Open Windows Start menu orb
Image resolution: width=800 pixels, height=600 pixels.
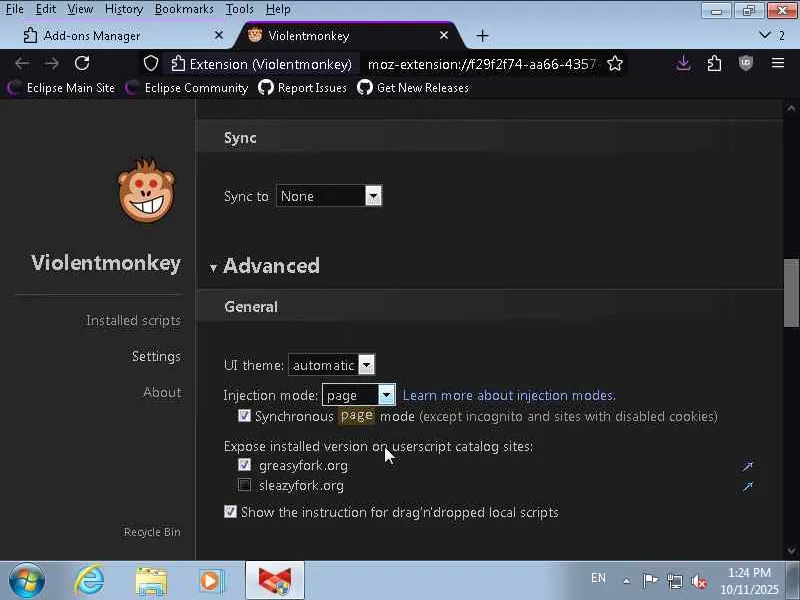[x=27, y=581]
